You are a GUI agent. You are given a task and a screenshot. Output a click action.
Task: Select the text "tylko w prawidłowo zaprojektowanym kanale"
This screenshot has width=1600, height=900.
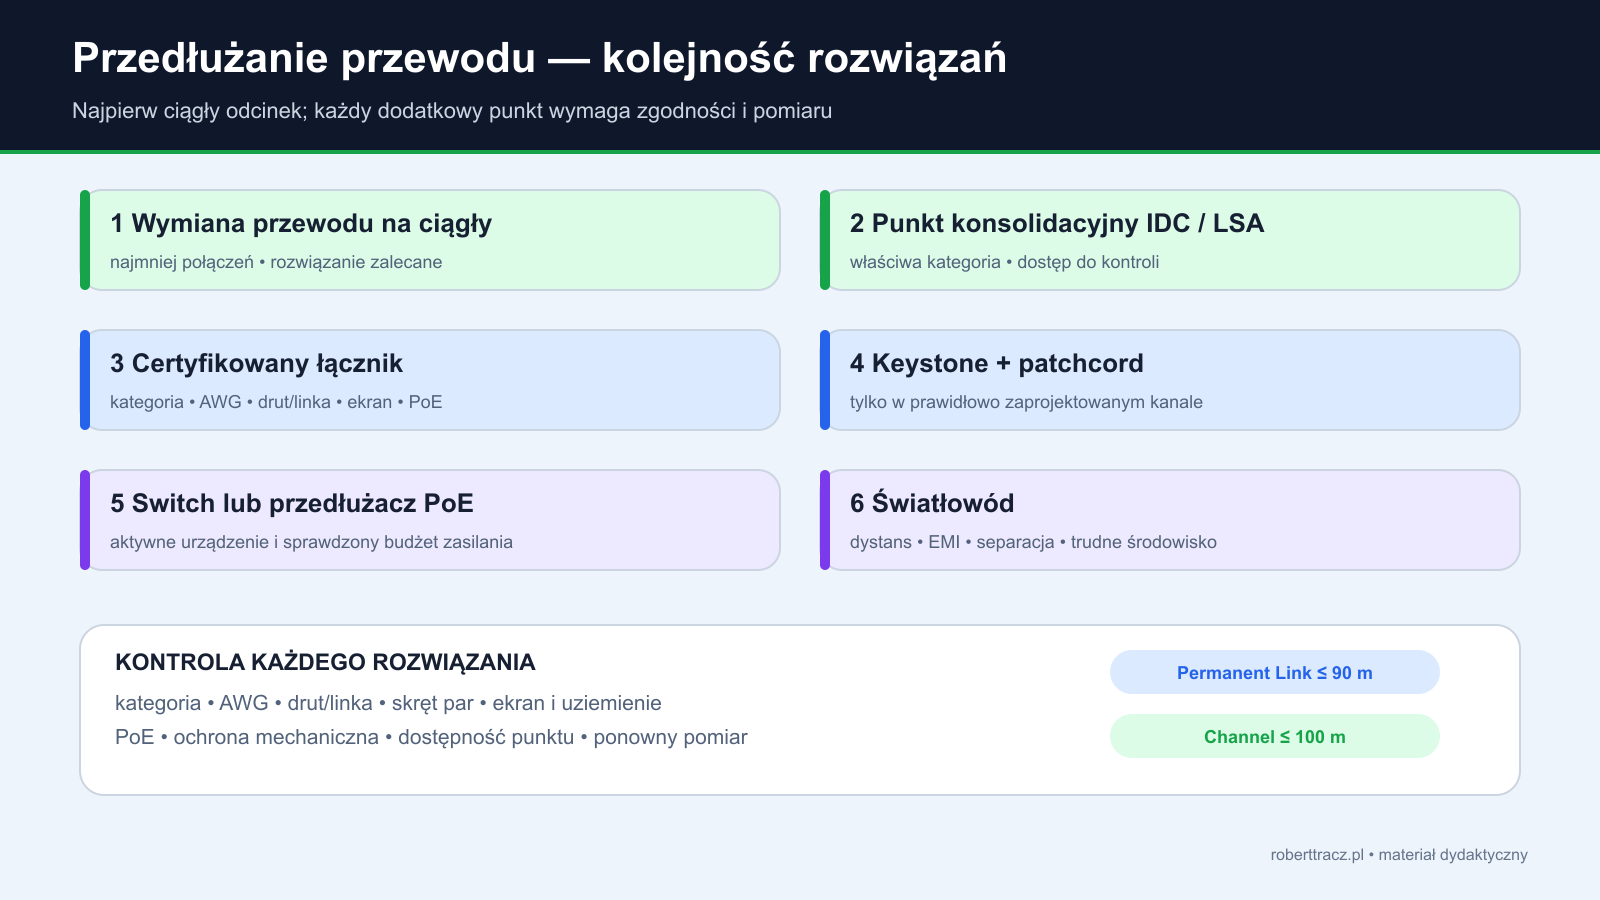click(x=1026, y=402)
